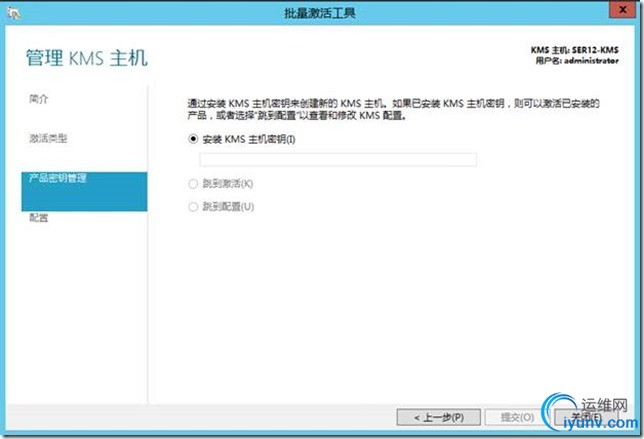This screenshot has height=439, width=644.
Task: Click the 关闭 button at the bottom
Action: pos(586,417)
